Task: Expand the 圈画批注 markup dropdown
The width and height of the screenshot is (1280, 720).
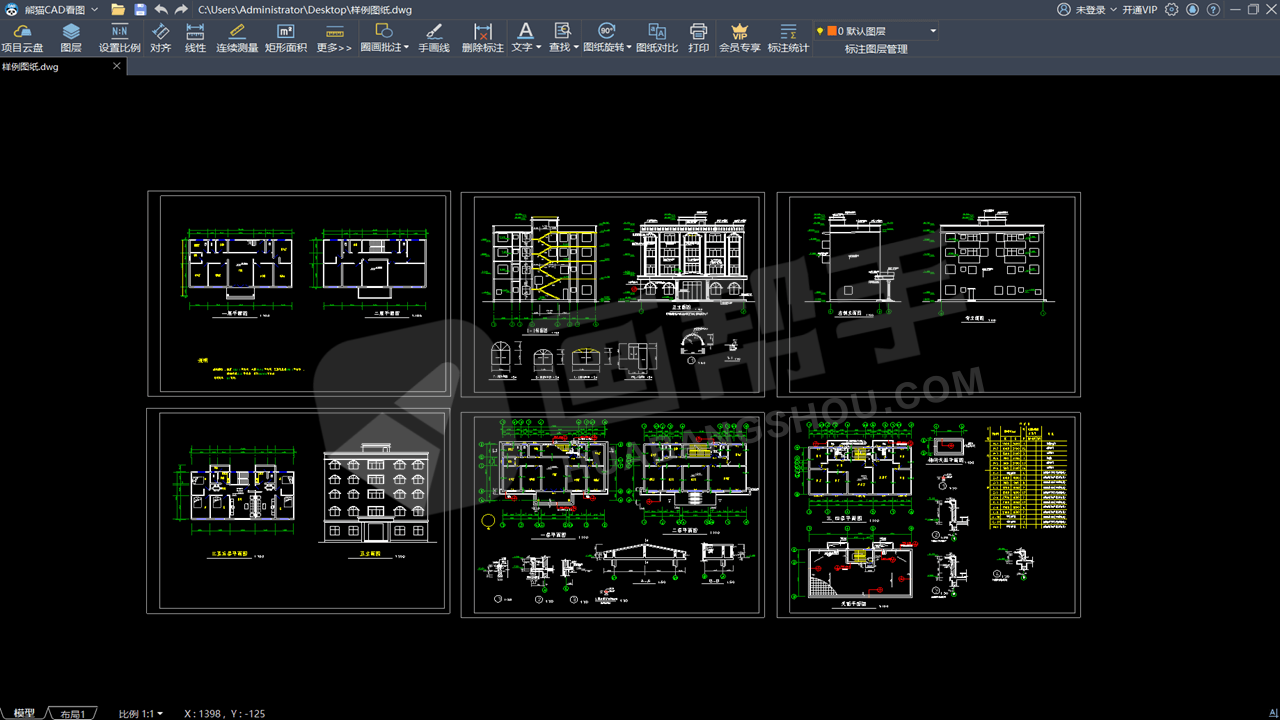Action: (x=407, y=47)
